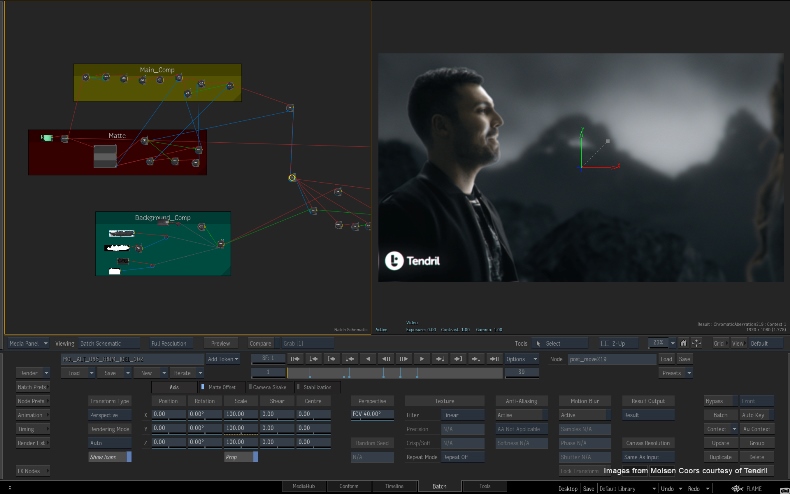Toggle the Bypass button
The image size is (790, 494).
pos(720,401)
